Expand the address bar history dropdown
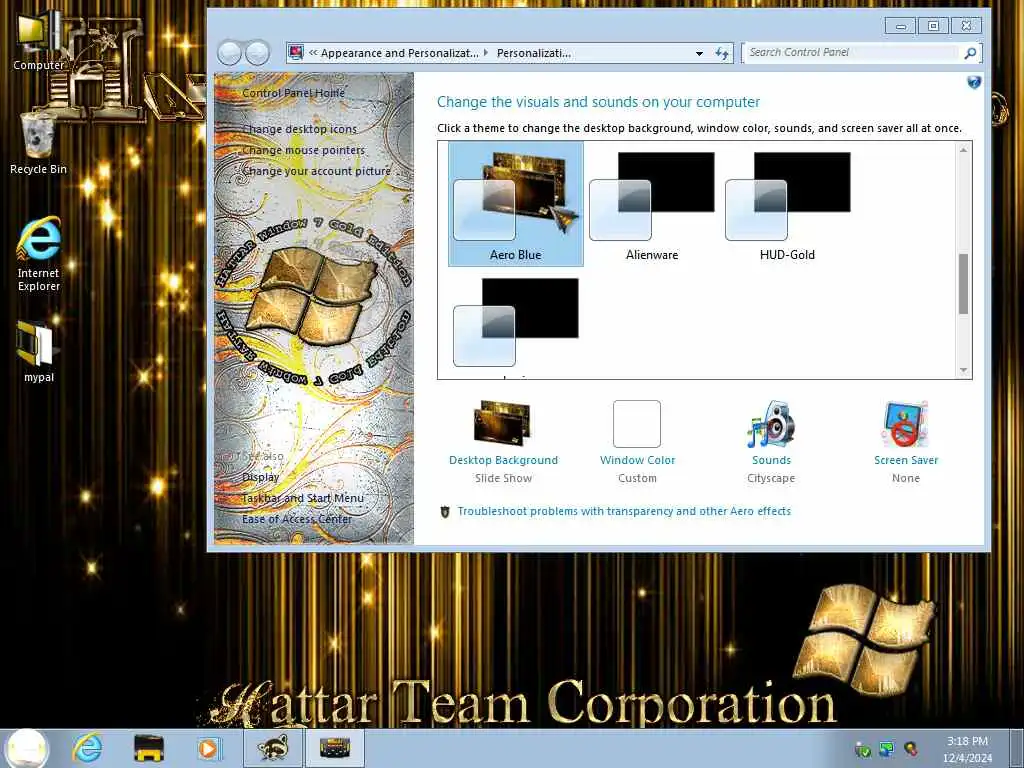This screenshot has height=768, width=1024. tap(699, 54)
